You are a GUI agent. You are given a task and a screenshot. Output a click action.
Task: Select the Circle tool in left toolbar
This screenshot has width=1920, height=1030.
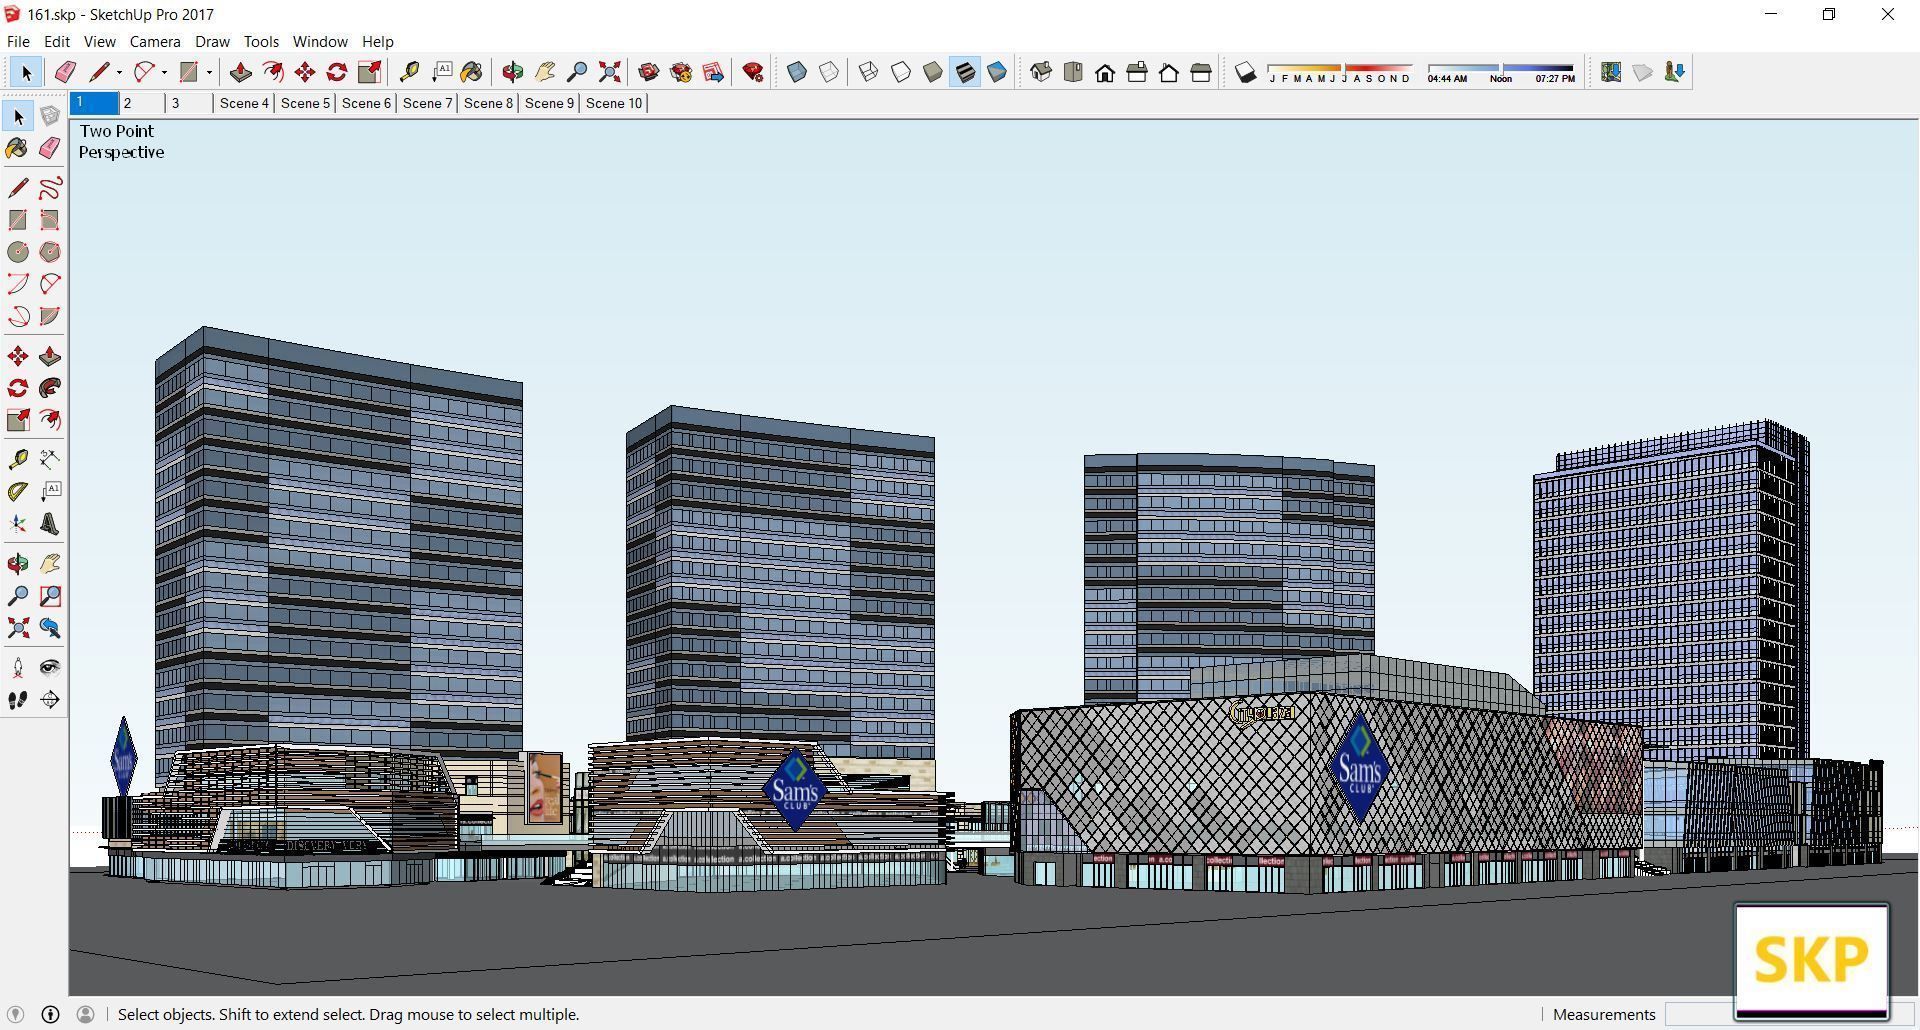18,252
